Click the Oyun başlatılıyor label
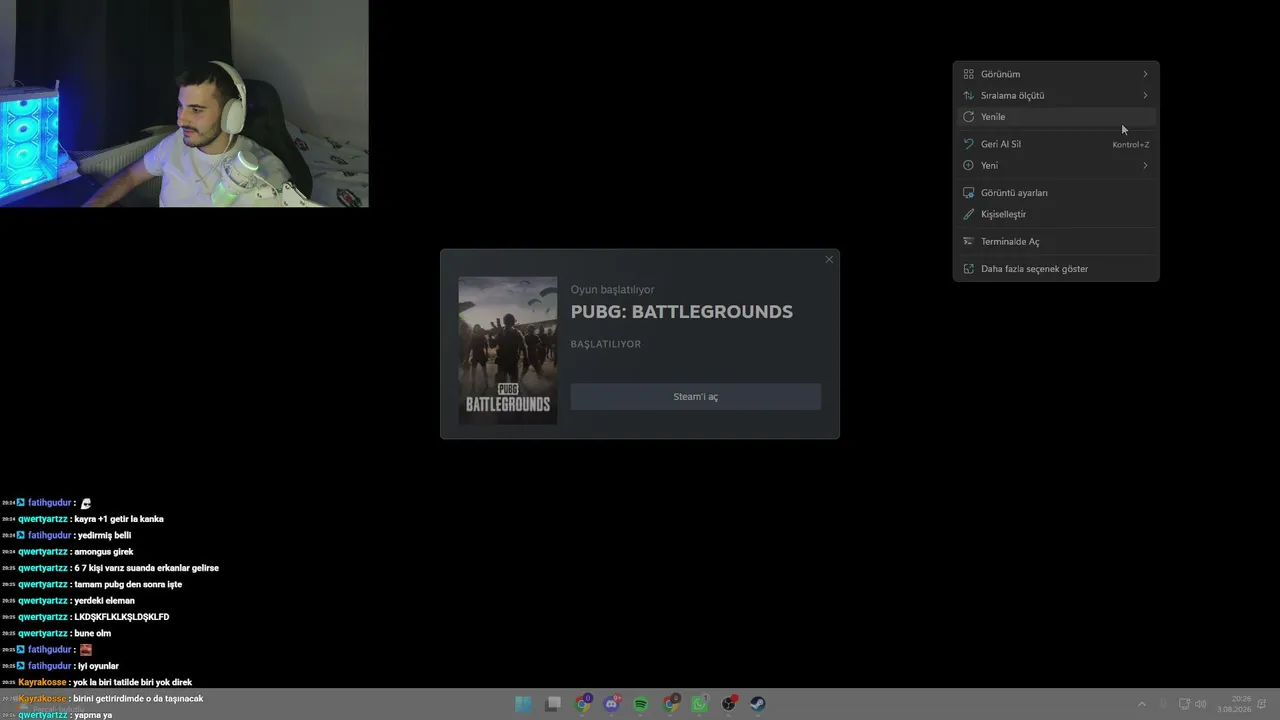Screen dimensions: 1280x720 [613, 290]
